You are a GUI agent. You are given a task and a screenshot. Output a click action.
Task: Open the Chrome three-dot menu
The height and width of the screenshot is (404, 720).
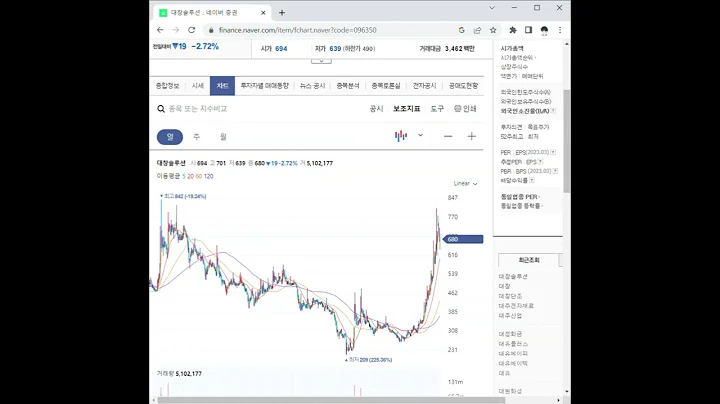(x=560, y=30)
